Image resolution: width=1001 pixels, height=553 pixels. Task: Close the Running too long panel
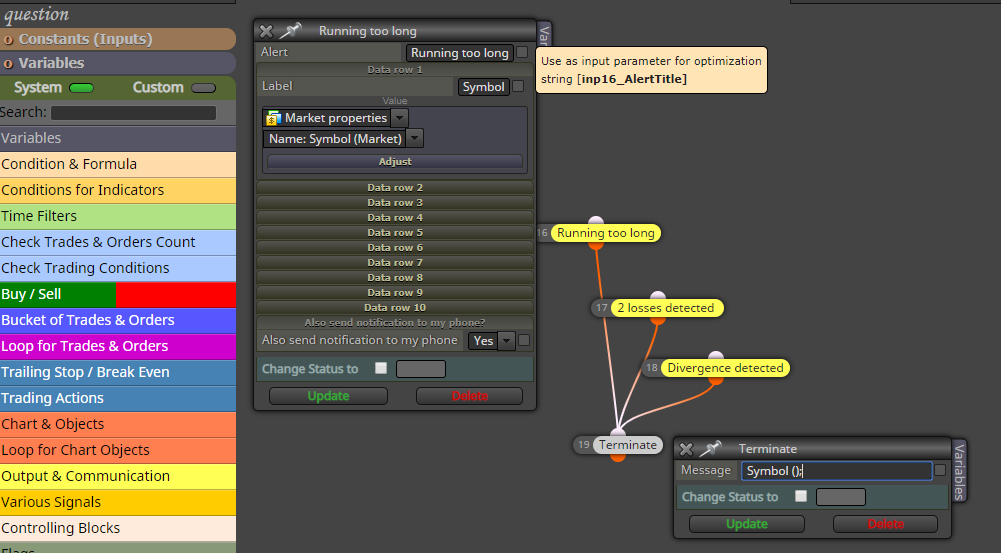pos(266,31)
